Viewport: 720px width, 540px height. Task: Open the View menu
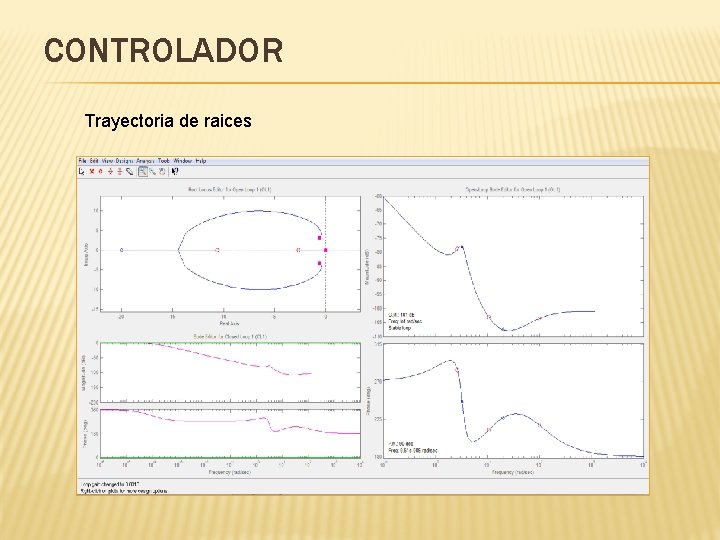point(107,161)
